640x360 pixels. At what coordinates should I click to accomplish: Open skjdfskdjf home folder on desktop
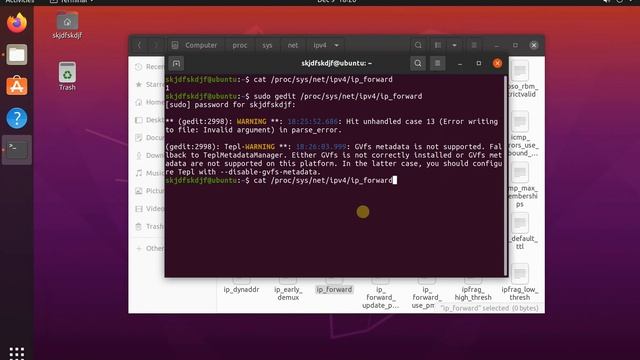pos(67,24)
